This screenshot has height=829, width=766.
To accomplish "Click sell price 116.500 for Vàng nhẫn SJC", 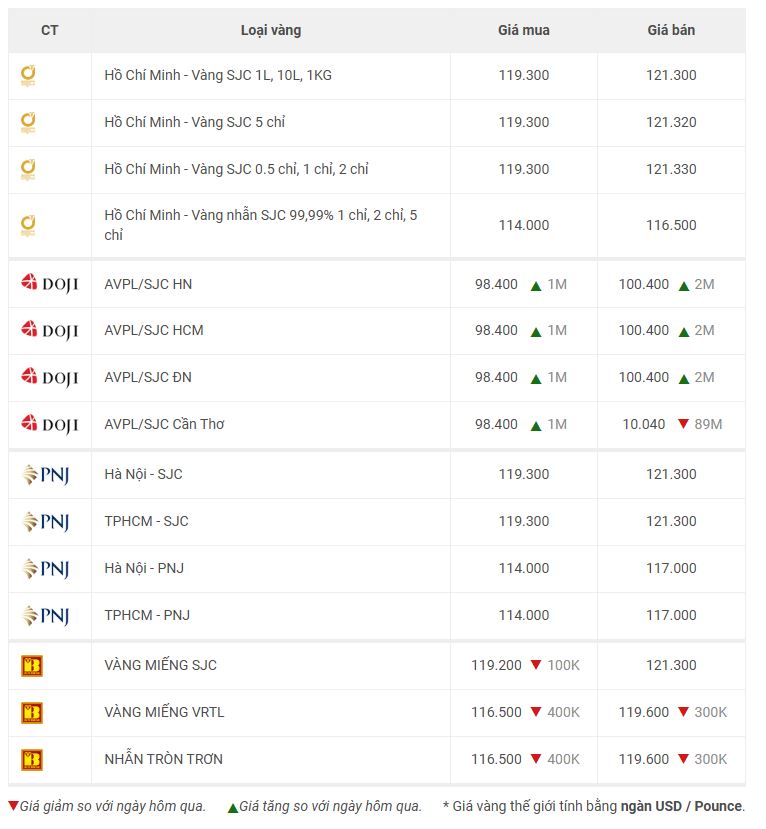I will click(x=671, y=225).
